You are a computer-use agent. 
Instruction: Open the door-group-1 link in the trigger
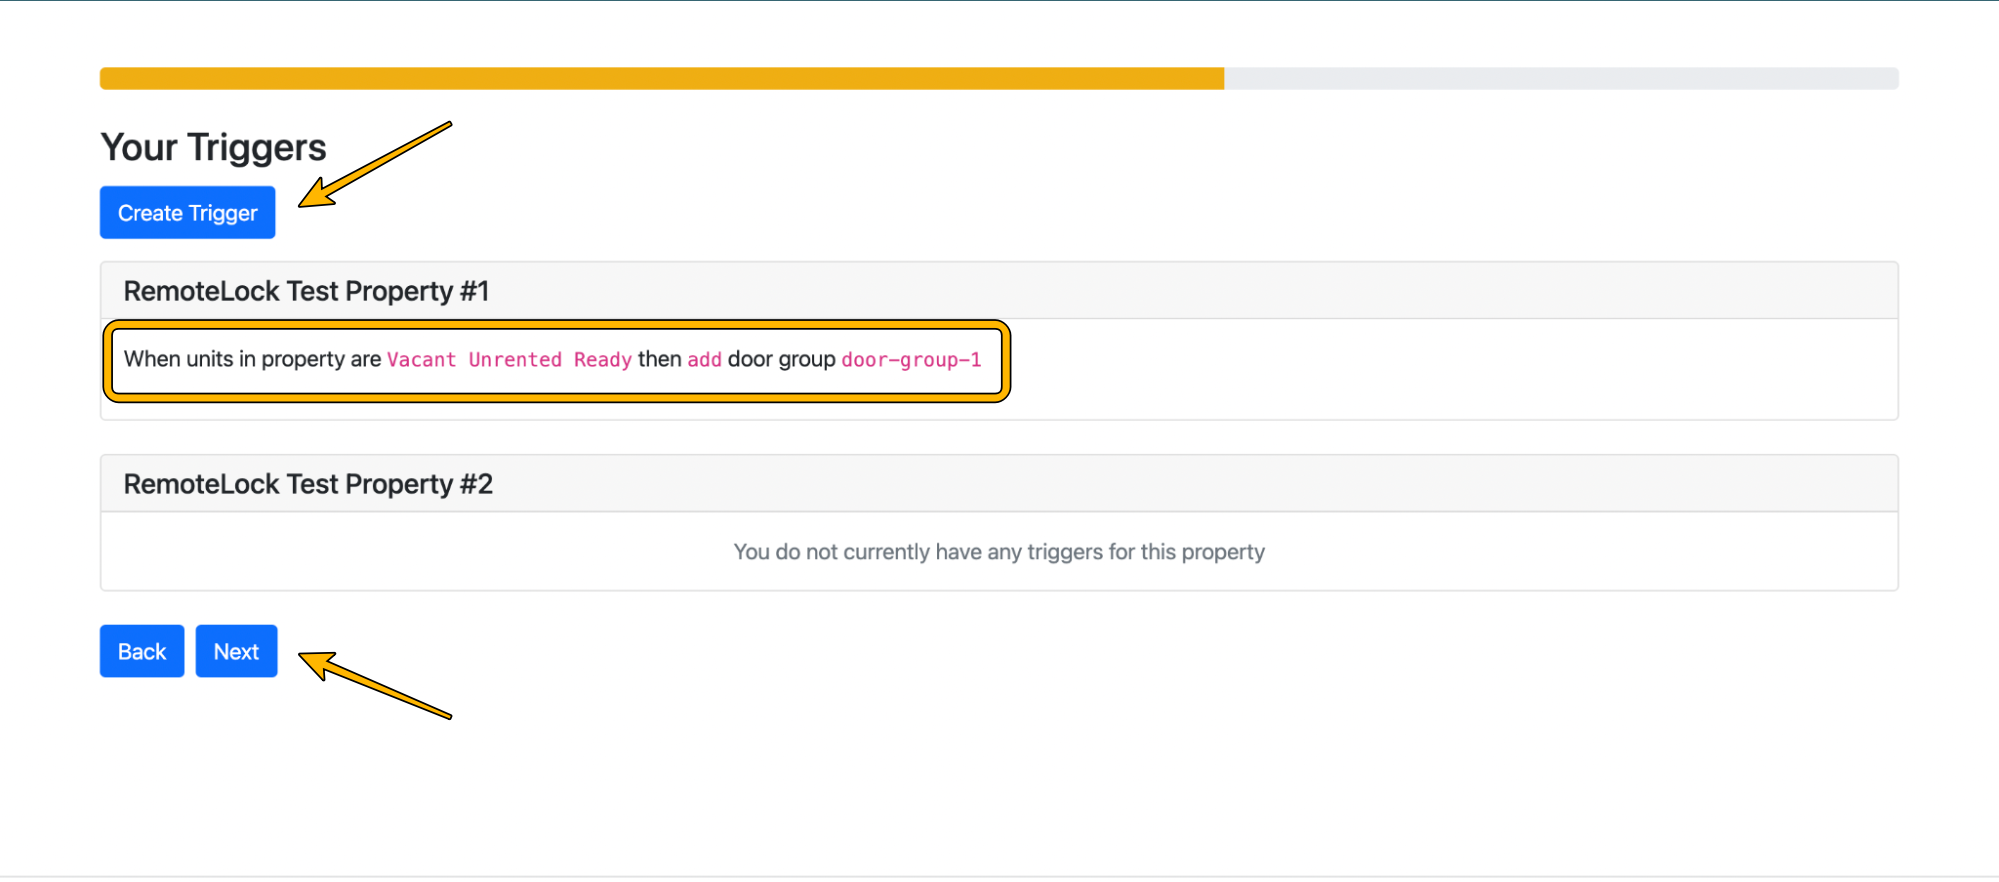point(911,360)
